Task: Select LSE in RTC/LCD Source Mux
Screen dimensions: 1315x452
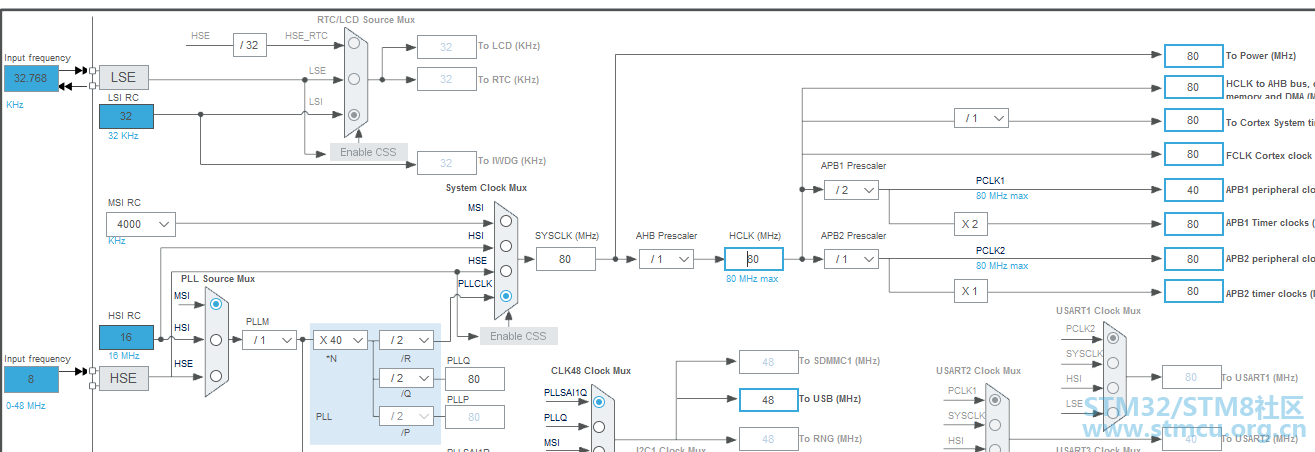Action: tap(354, 79)
